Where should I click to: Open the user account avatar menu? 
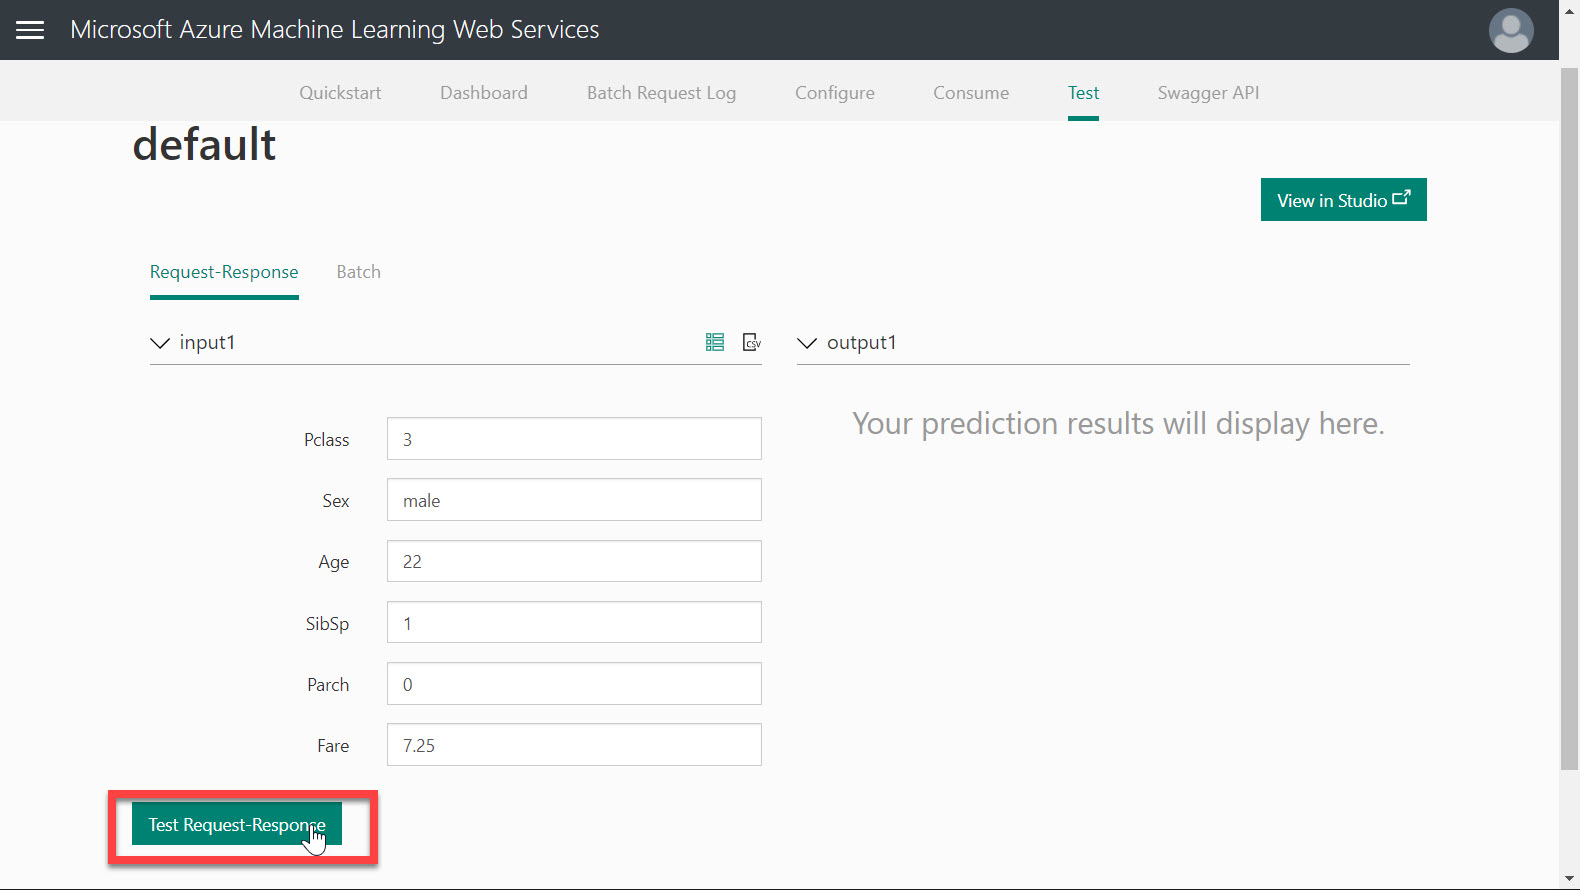pyautogui.click(x=1511, y=30)
